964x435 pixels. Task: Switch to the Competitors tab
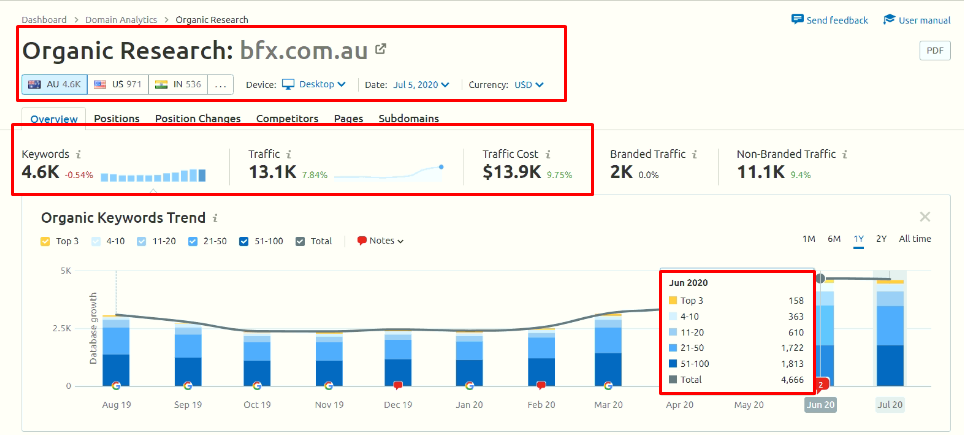287,119
